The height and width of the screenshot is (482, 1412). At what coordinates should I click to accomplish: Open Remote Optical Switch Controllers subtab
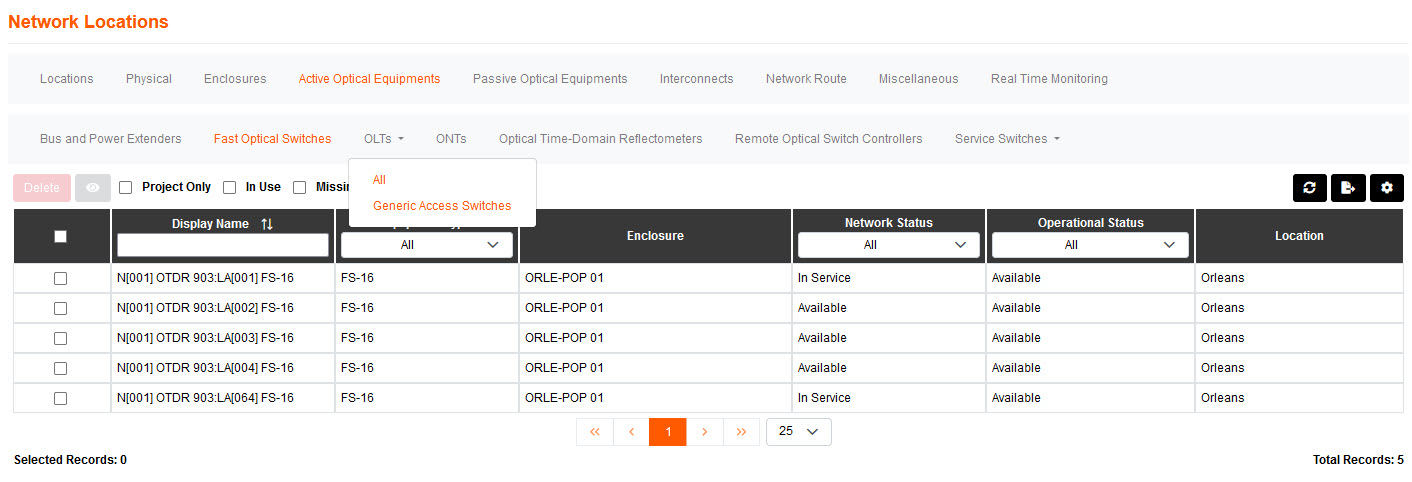[829, 139]
